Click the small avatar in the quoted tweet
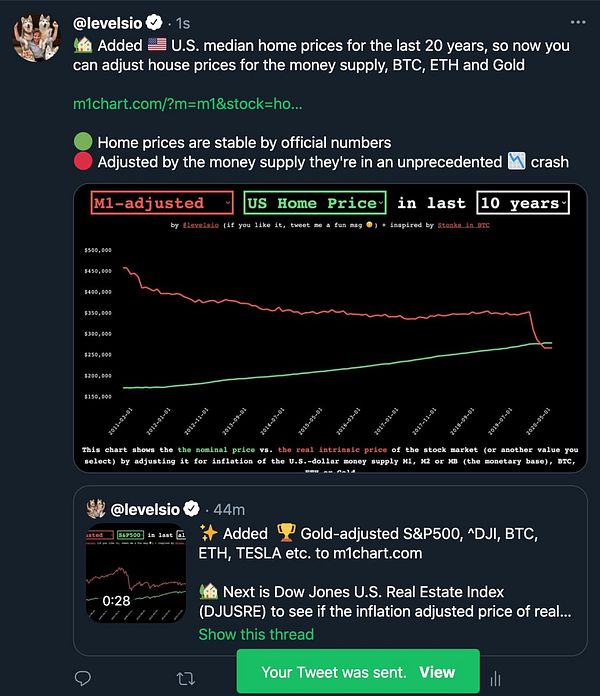The width and height of the screenshot is (600, 696). (97, 508)
